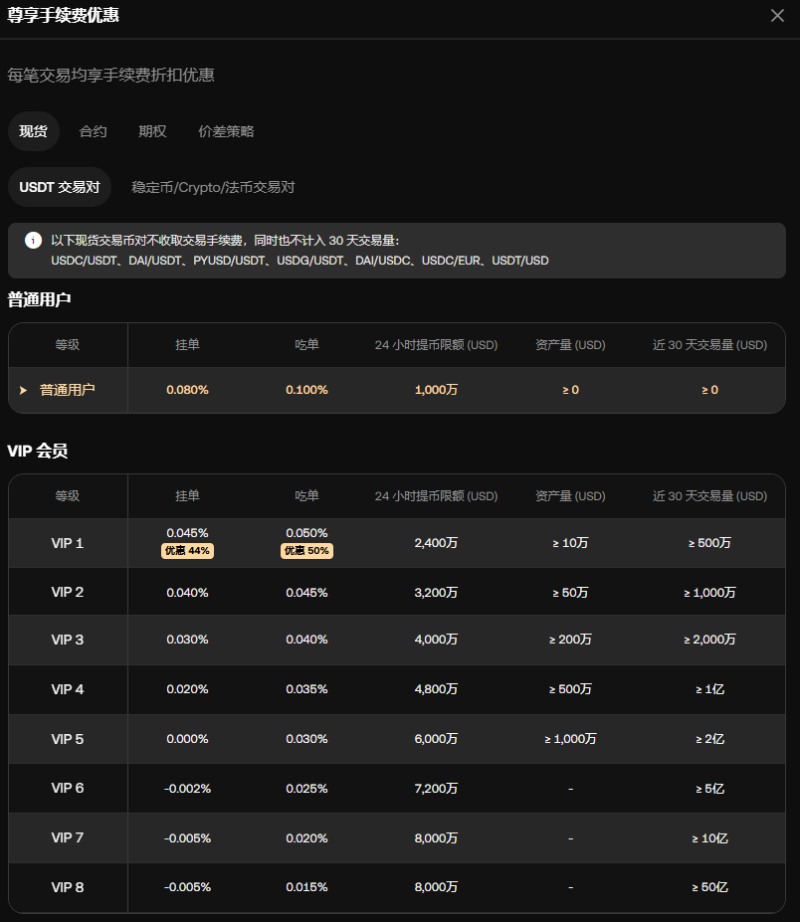Click the 优惠 50% badge under VIP 1 taker fee
Image resolution: width=800 pixels, height=922 pixels.
coord(306,550)
